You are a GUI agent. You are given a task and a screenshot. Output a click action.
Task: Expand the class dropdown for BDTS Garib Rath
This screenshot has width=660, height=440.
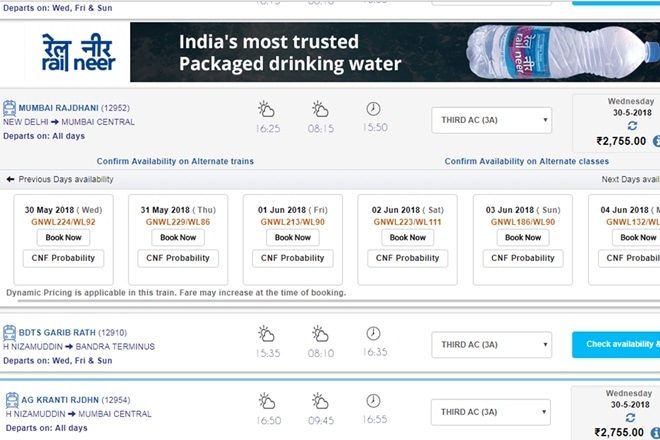click(x=491, y=345)
